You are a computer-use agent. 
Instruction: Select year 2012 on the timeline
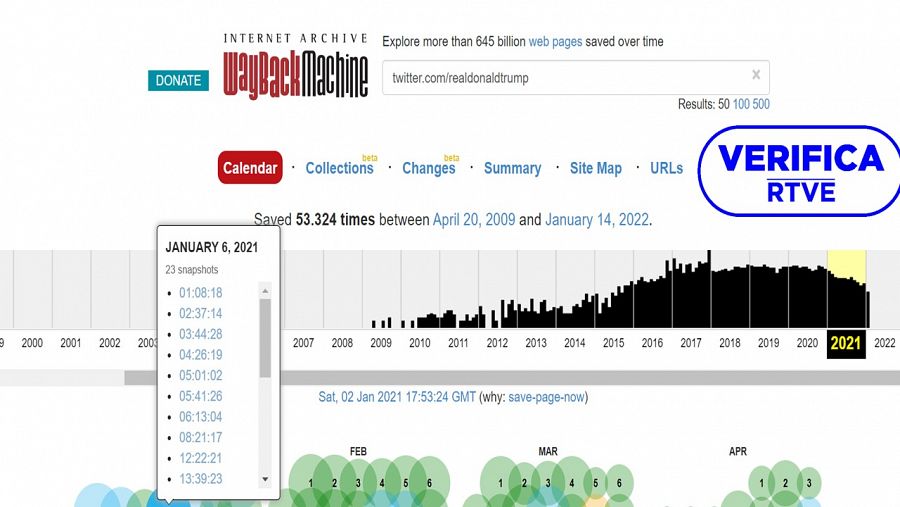click(497, 343)
